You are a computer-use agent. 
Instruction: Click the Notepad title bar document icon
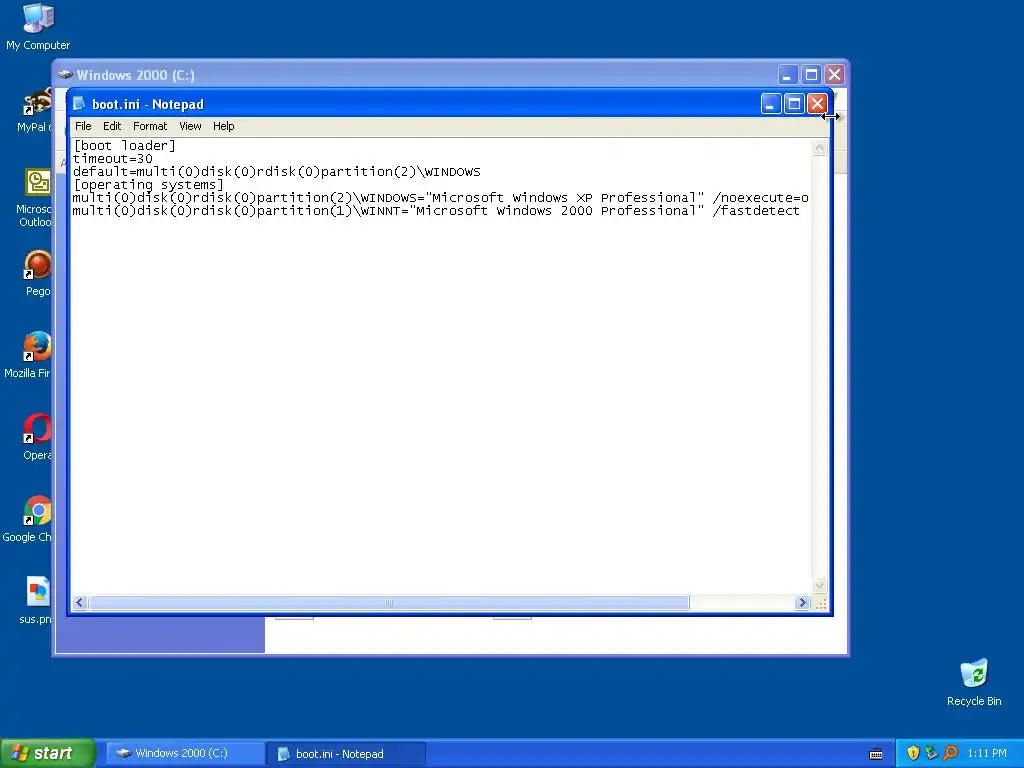pos(79,104)
